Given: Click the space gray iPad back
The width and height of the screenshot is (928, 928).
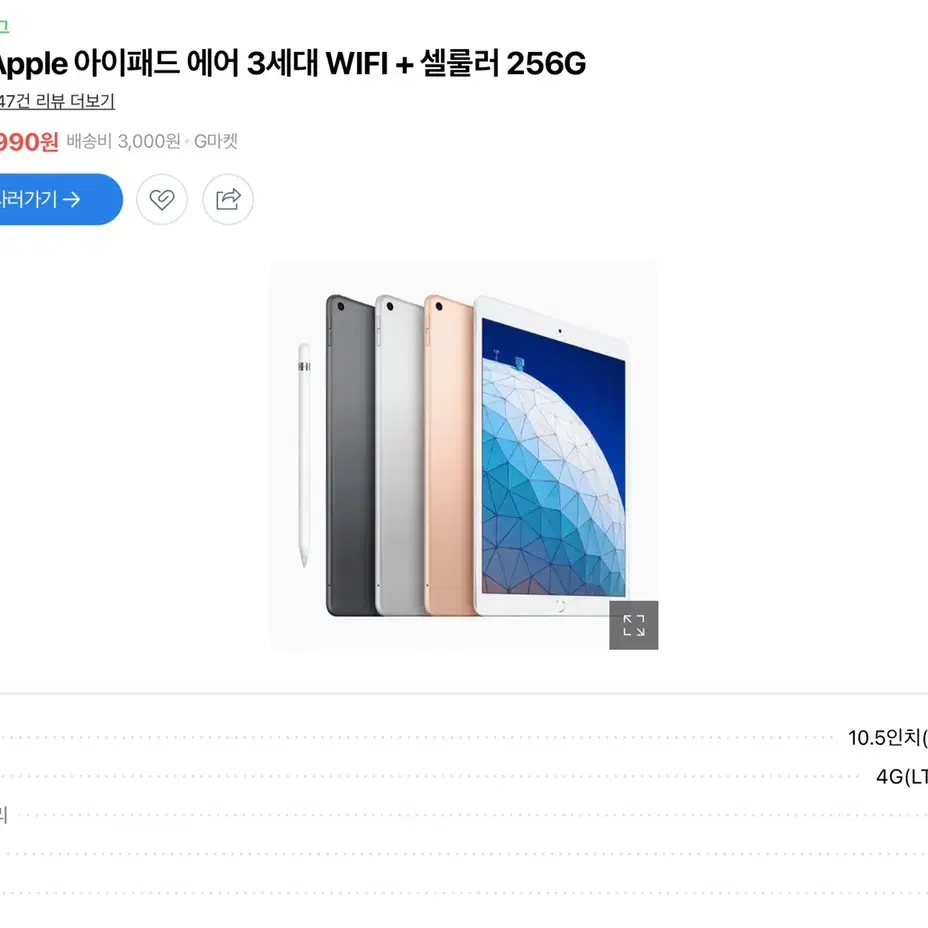Looking at the screenshot, I should click(x=350, y=455).
